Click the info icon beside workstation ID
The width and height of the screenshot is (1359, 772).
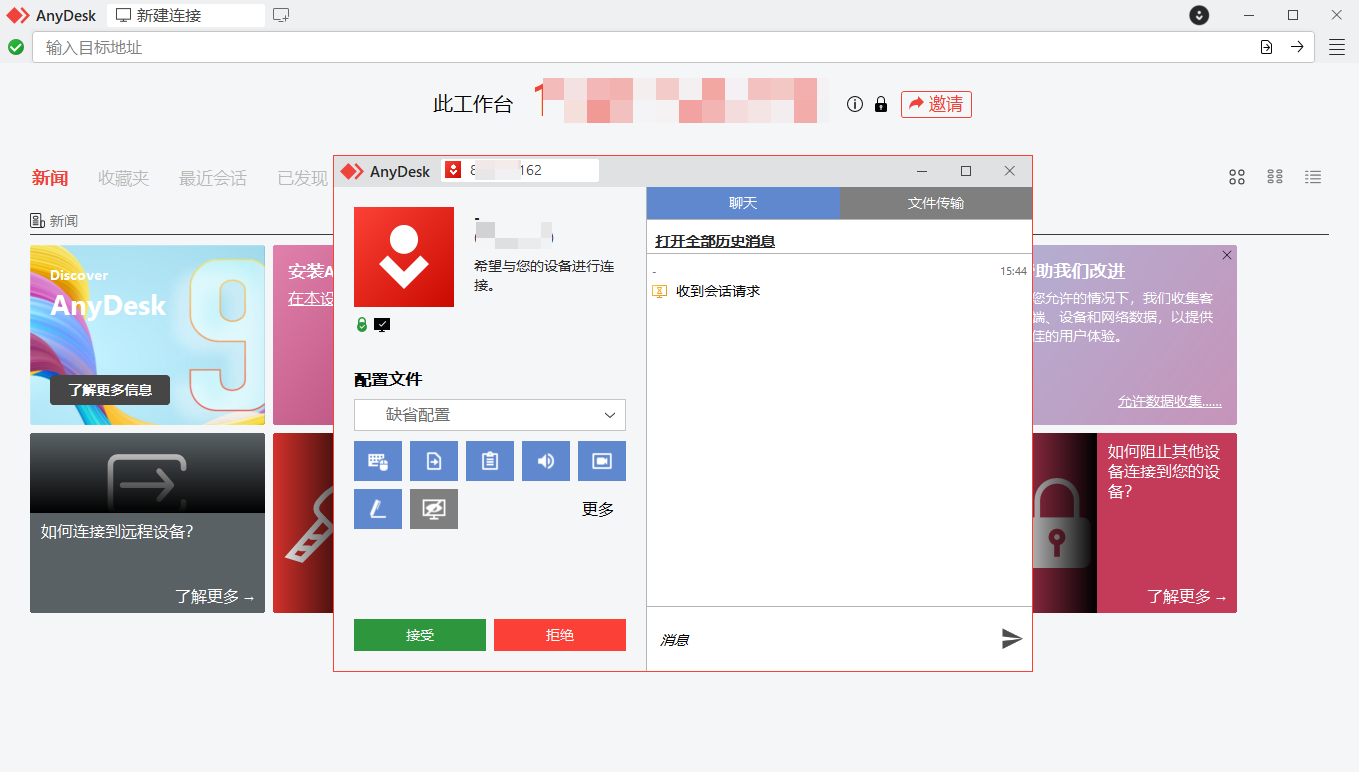pyautogui.click(x=854, y=104)
